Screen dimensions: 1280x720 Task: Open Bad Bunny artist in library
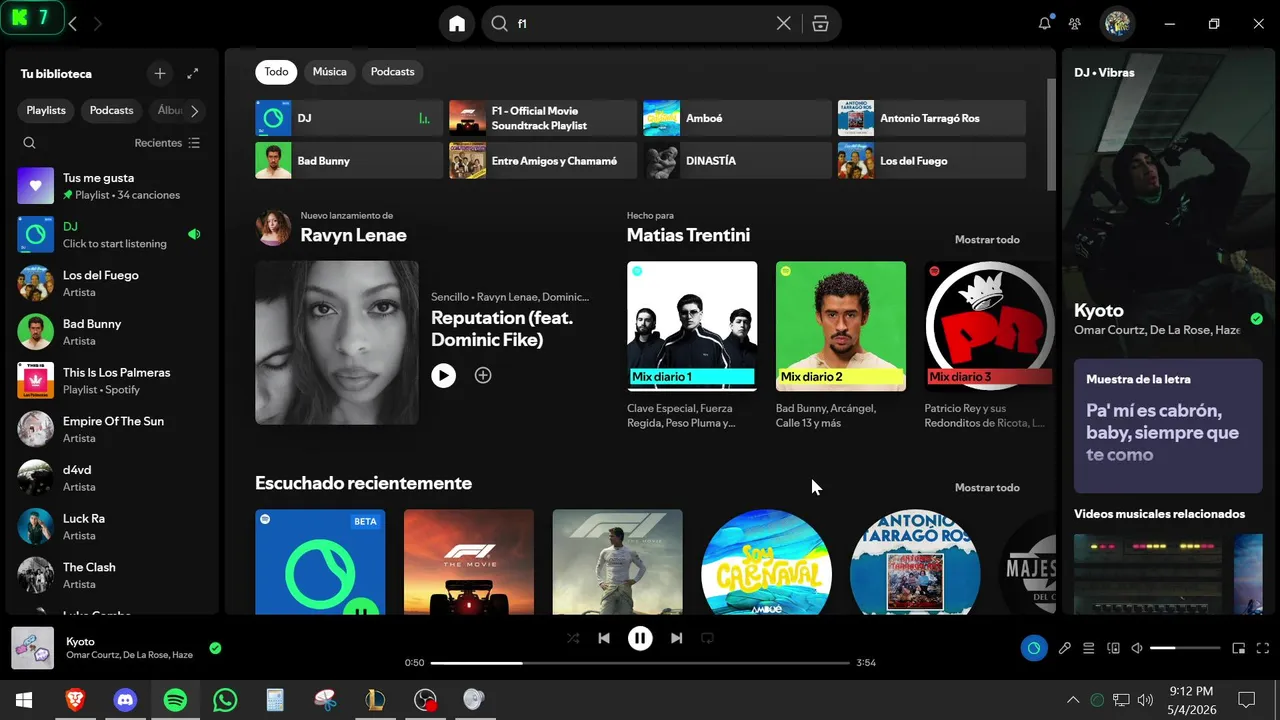112,332
